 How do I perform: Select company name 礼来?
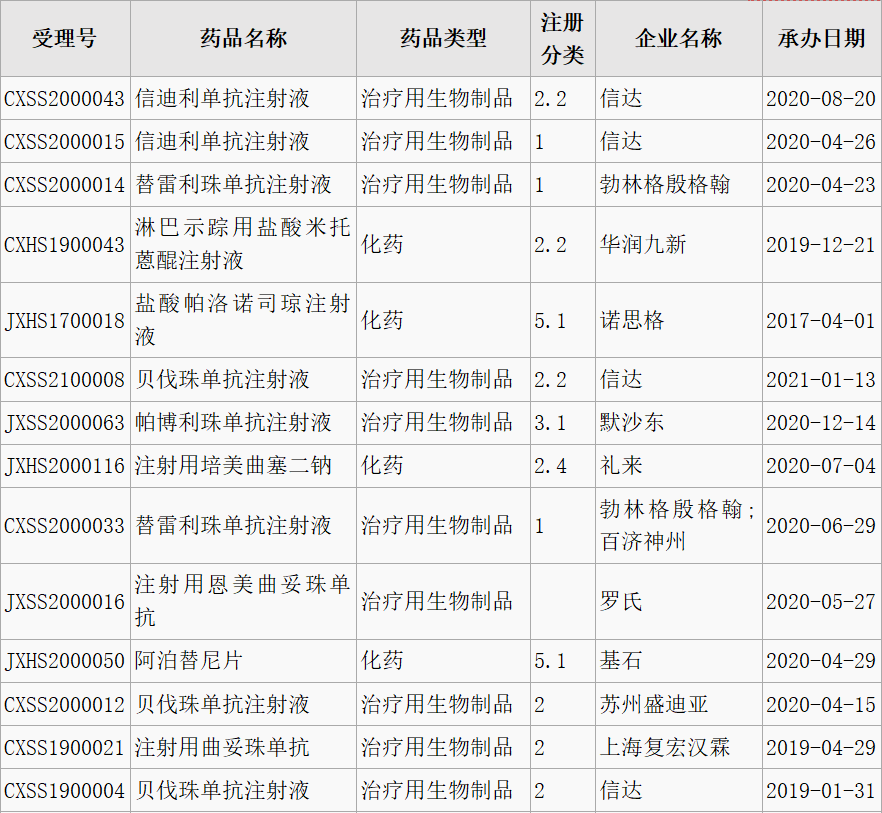(x=621, y=465)
